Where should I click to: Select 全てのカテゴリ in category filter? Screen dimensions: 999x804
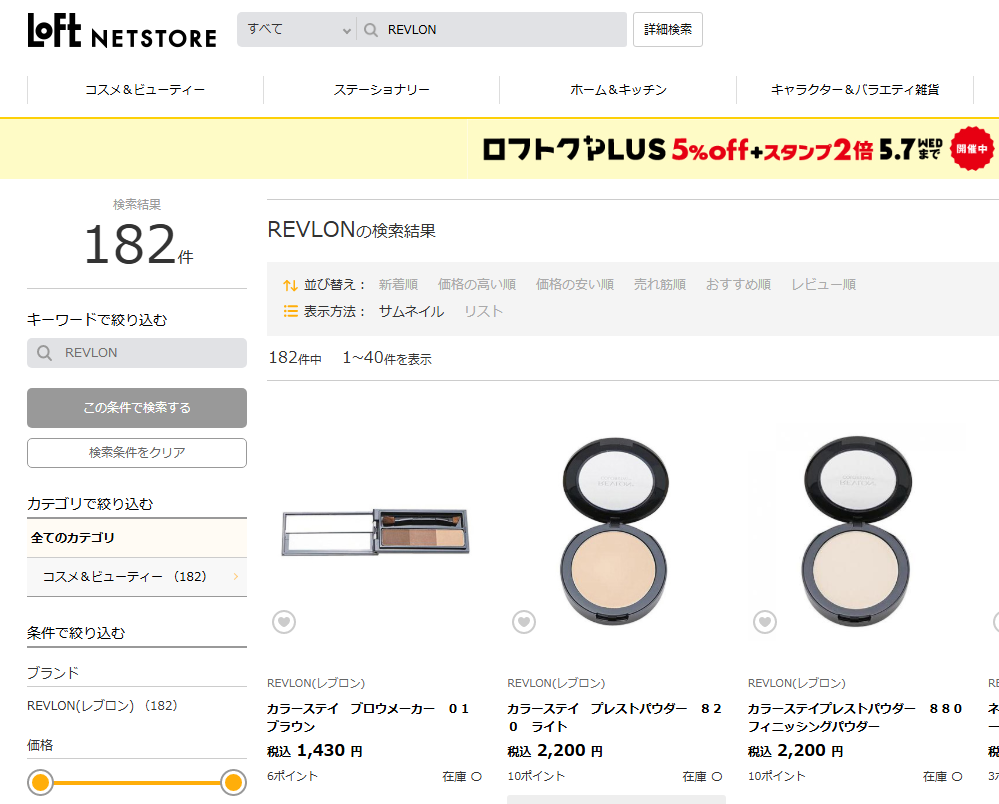pos(137,538)
